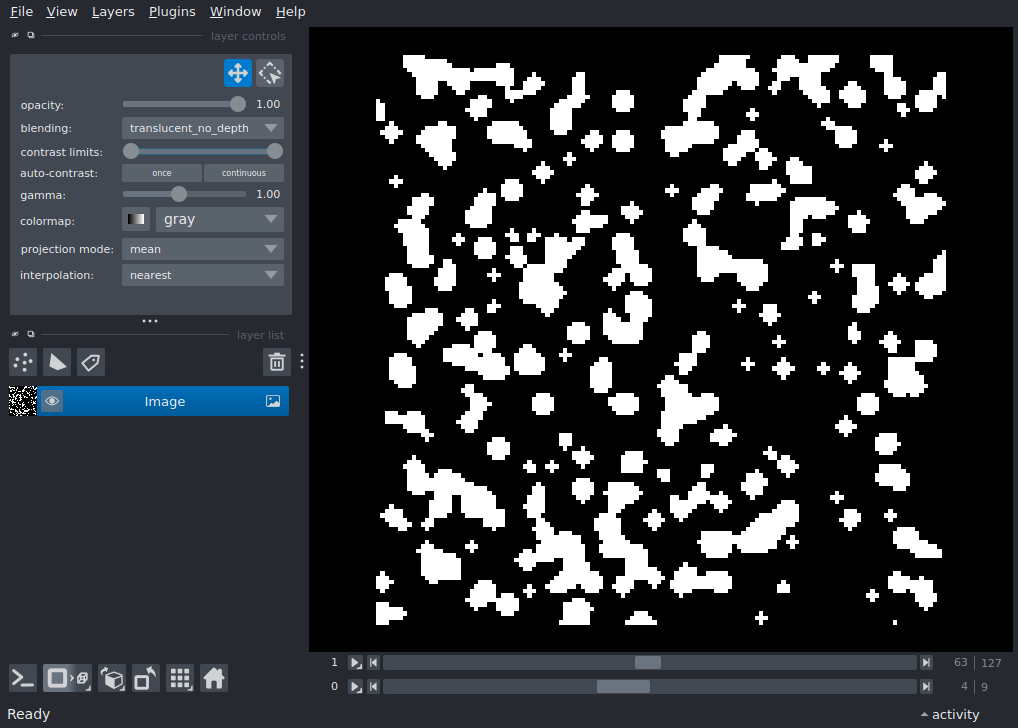Delete the selected layer with trash icon

tap(277, 362)
